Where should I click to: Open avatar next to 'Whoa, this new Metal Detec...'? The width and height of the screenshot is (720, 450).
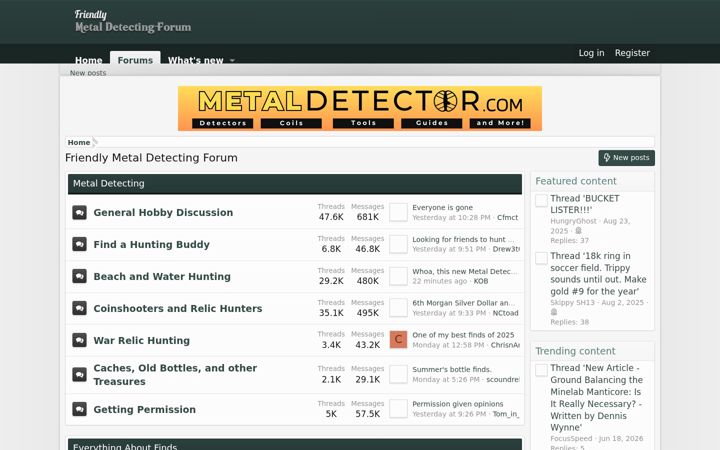point(398,276)
